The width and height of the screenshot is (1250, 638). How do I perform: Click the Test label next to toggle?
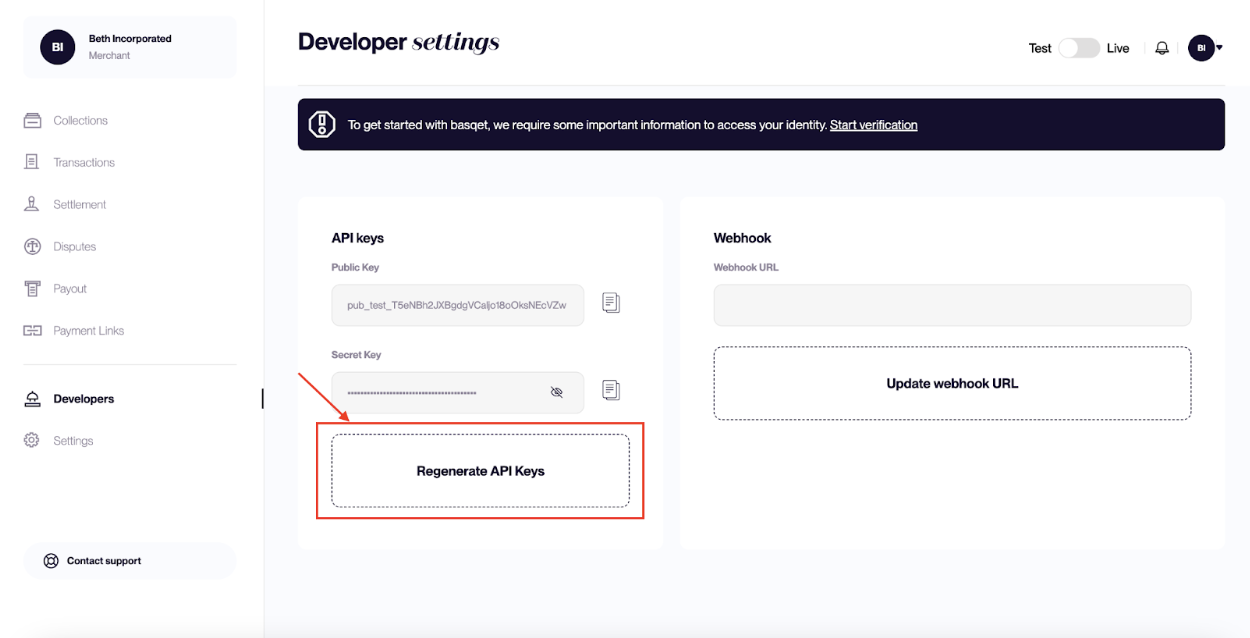pyautogui.click(x=1040, y=48)
